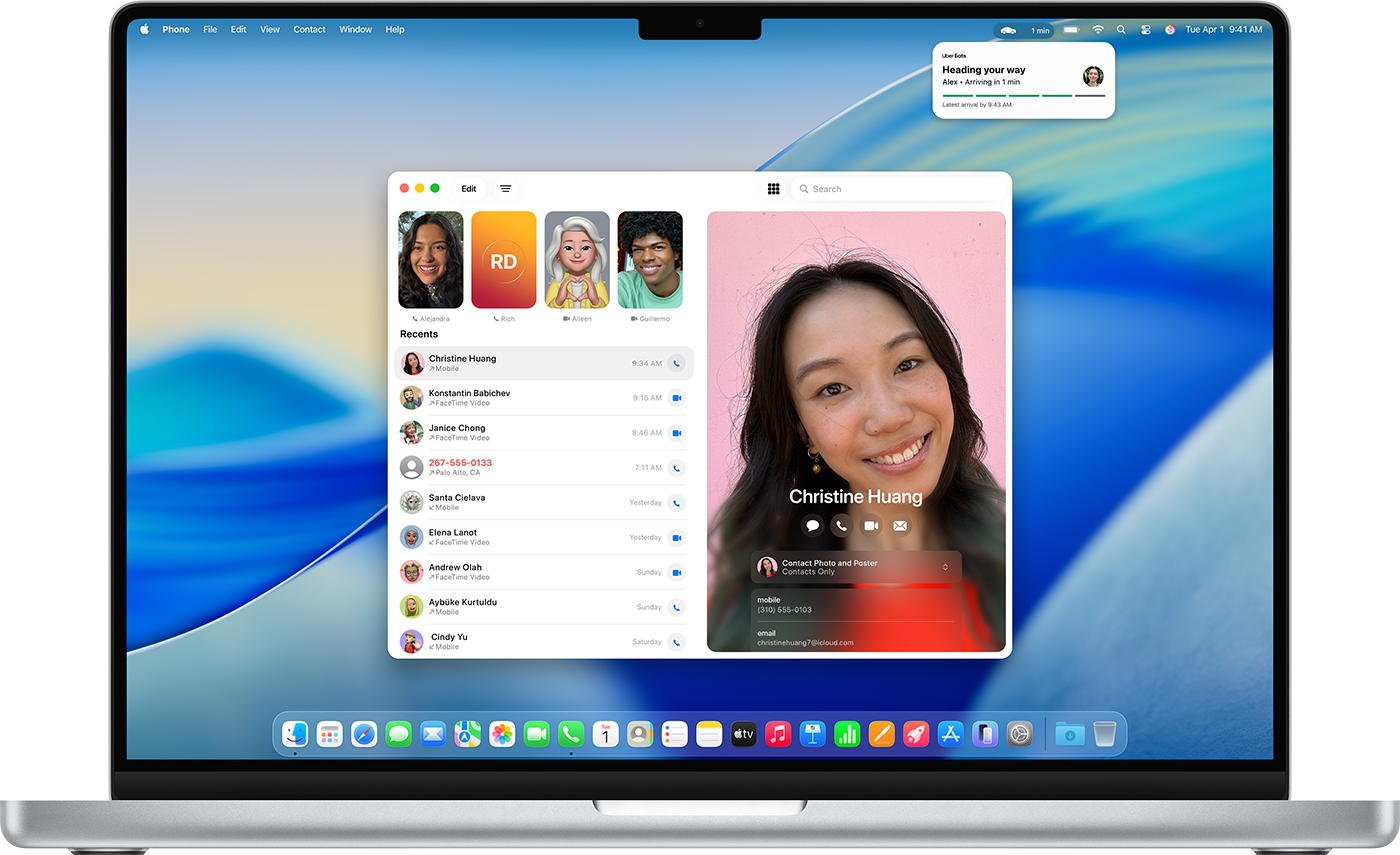1400x855 pixels.
Task: Click the Search field
Action: 900,189
